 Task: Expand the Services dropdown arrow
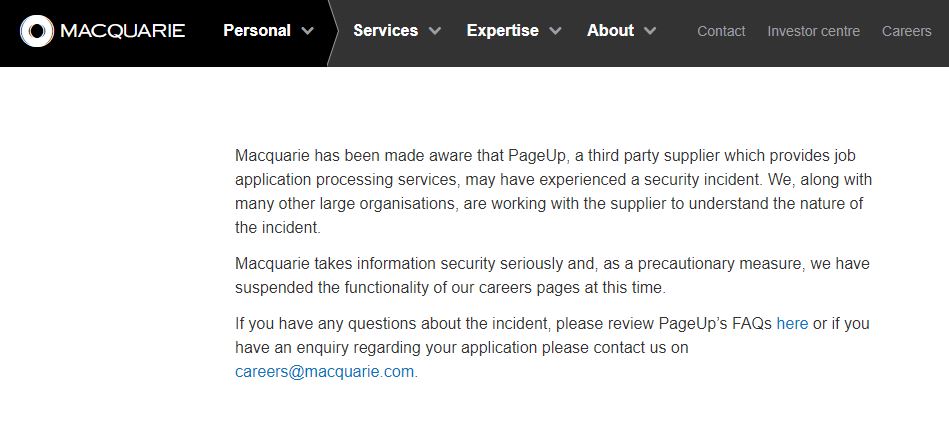(x=435, y=31)
